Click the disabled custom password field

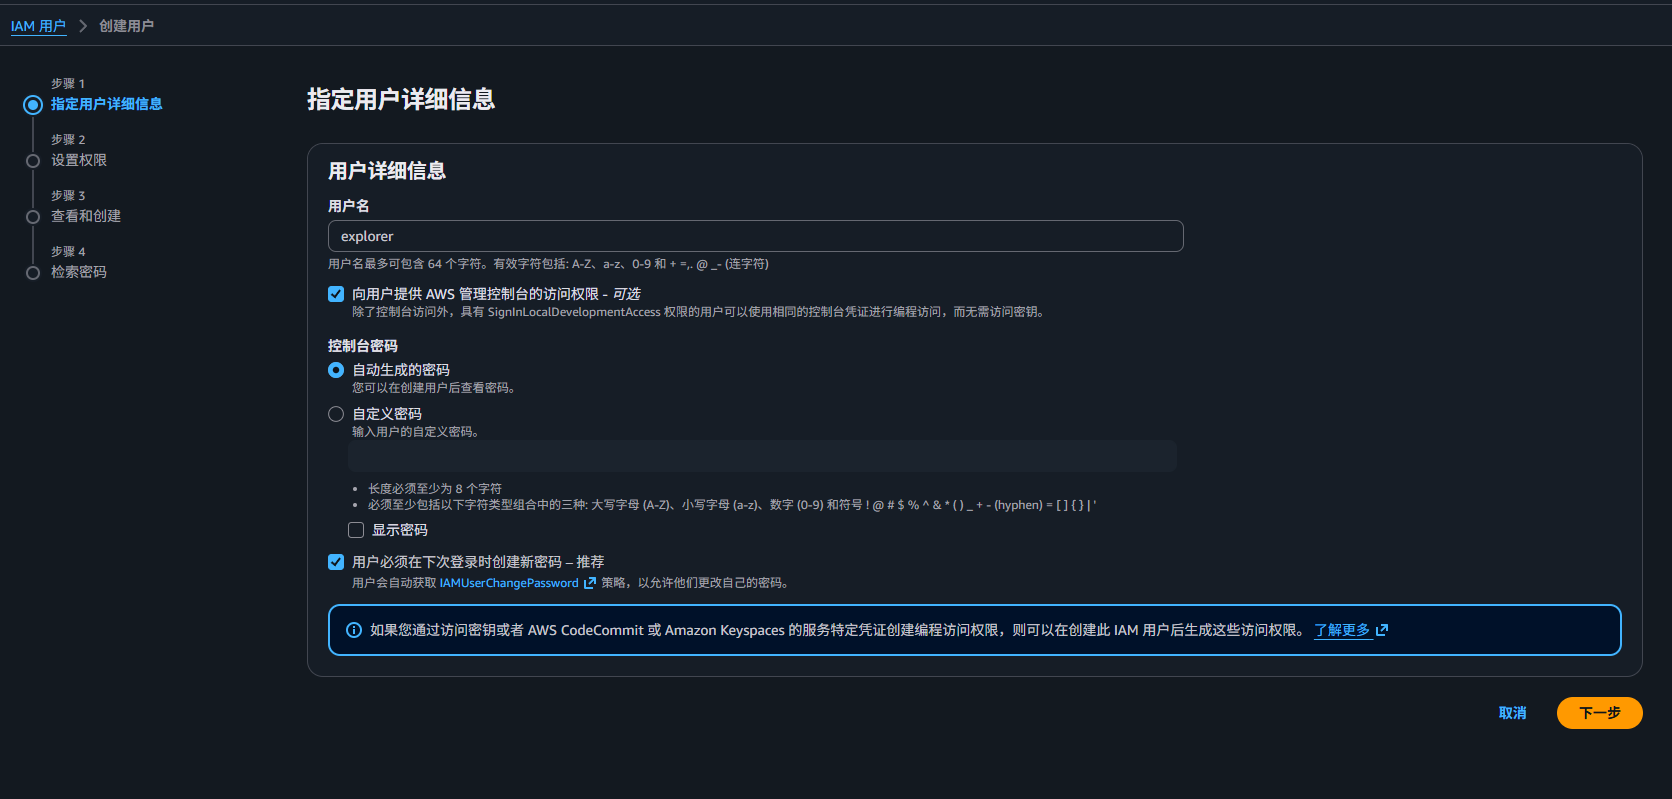point(762,456)
